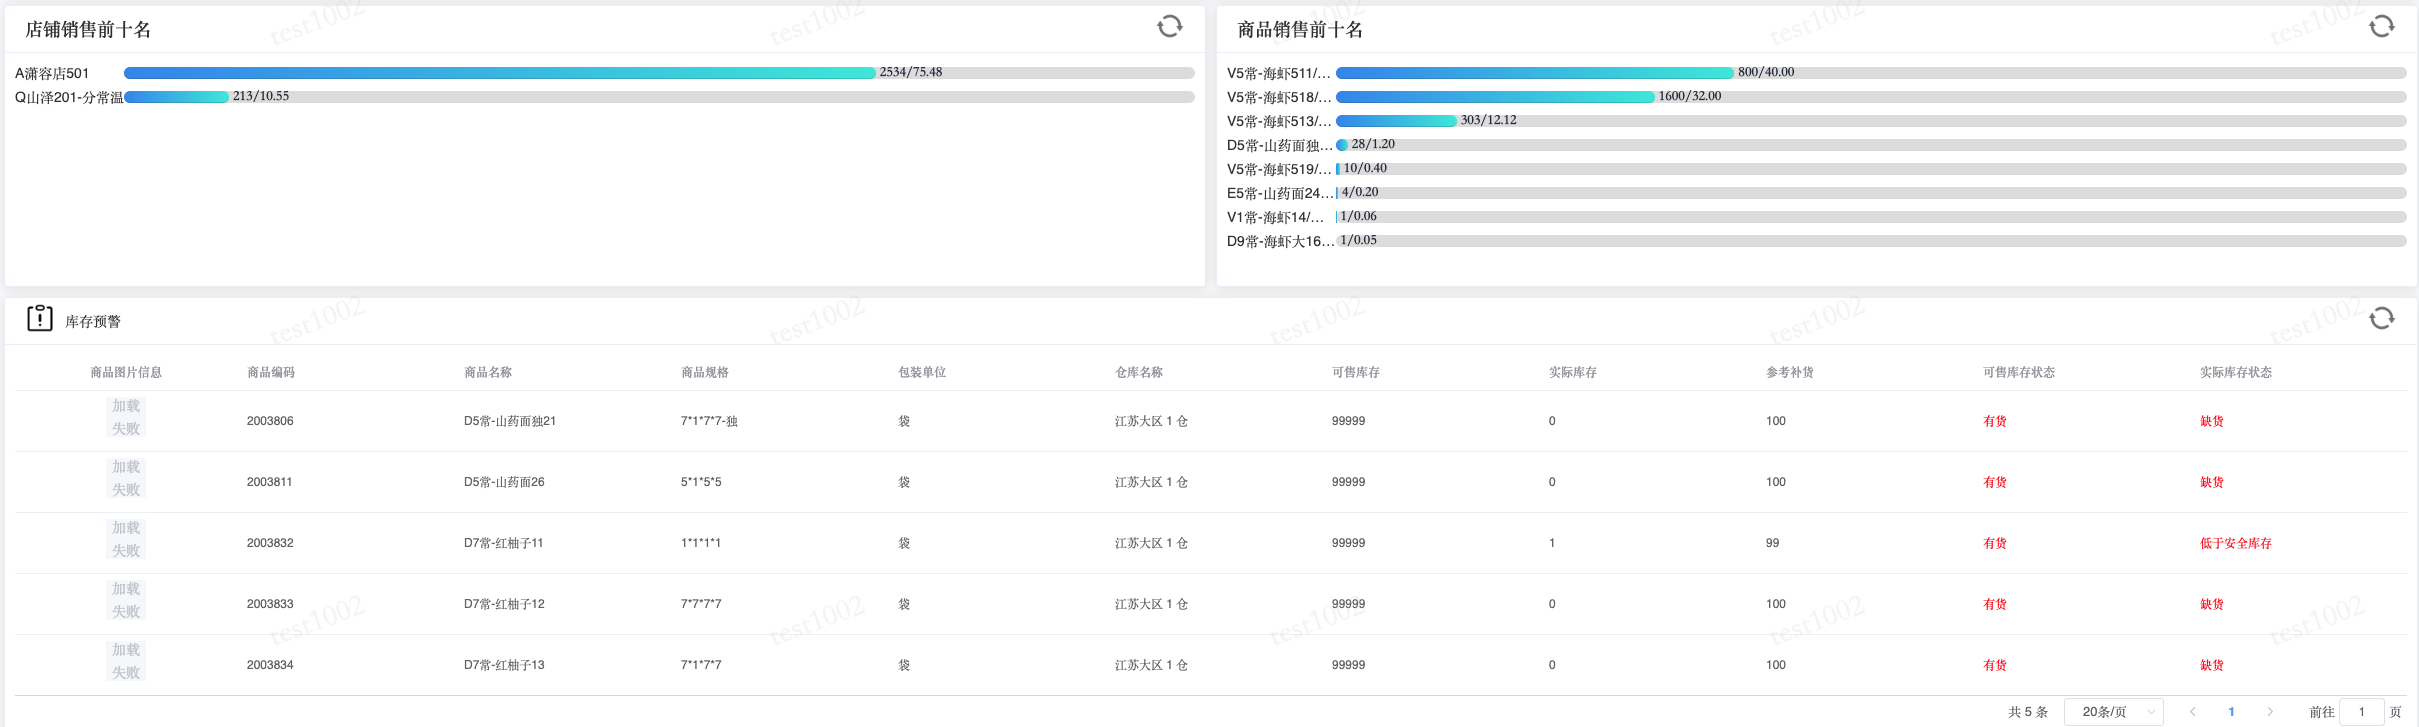
Task: Refresh the 商品销售前十名 panel
Action: (x=2381, y=27)
